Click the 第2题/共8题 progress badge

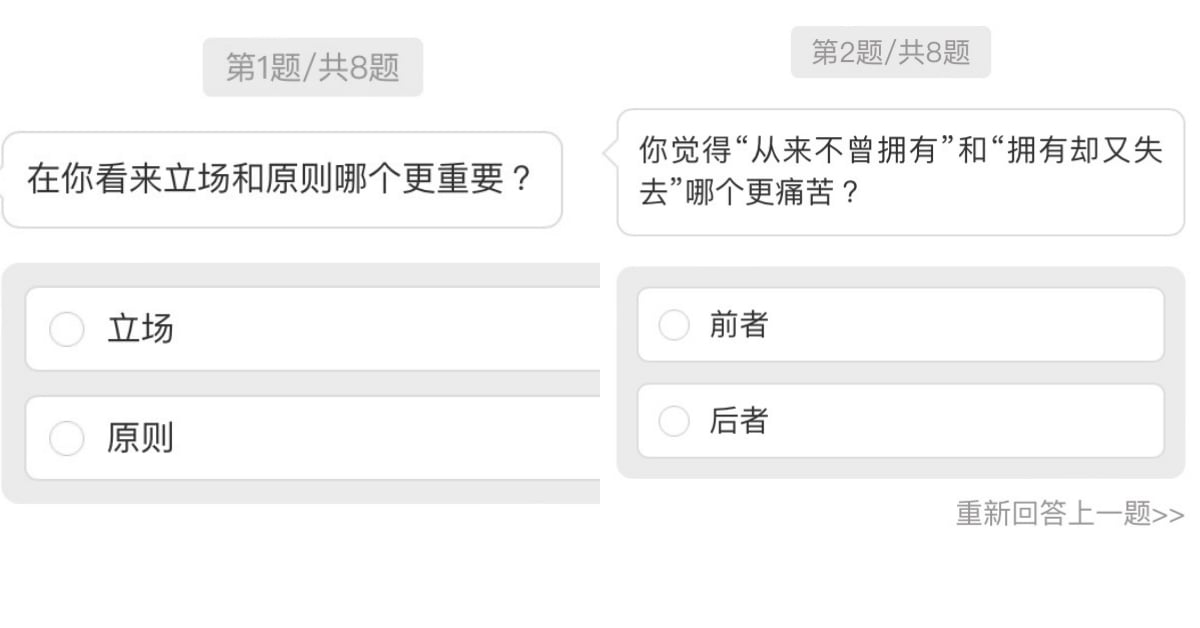click(890, 52)
